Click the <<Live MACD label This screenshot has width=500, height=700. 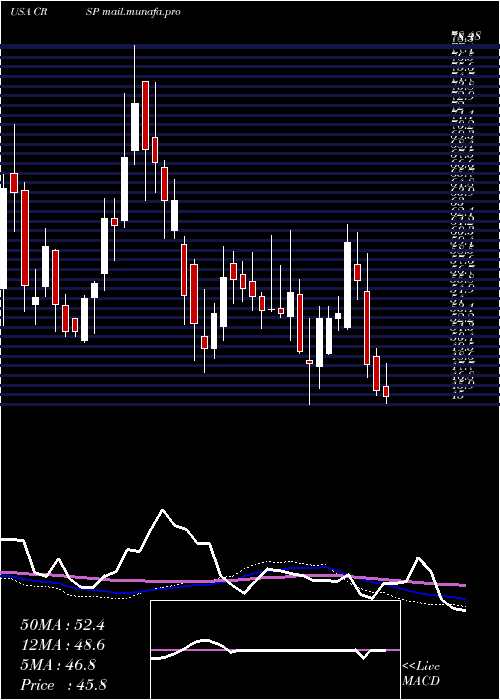[421, 674]
